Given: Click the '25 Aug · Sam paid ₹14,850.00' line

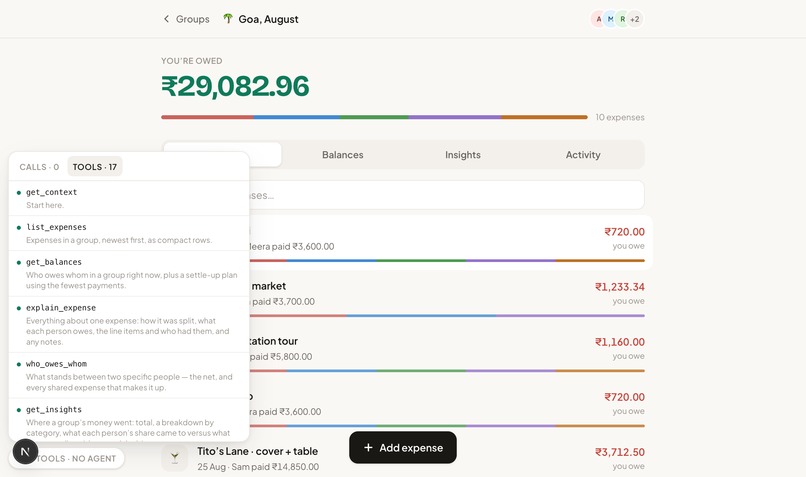Looking at the screenshot, I should pyautogui.click(x=258, y=467).
